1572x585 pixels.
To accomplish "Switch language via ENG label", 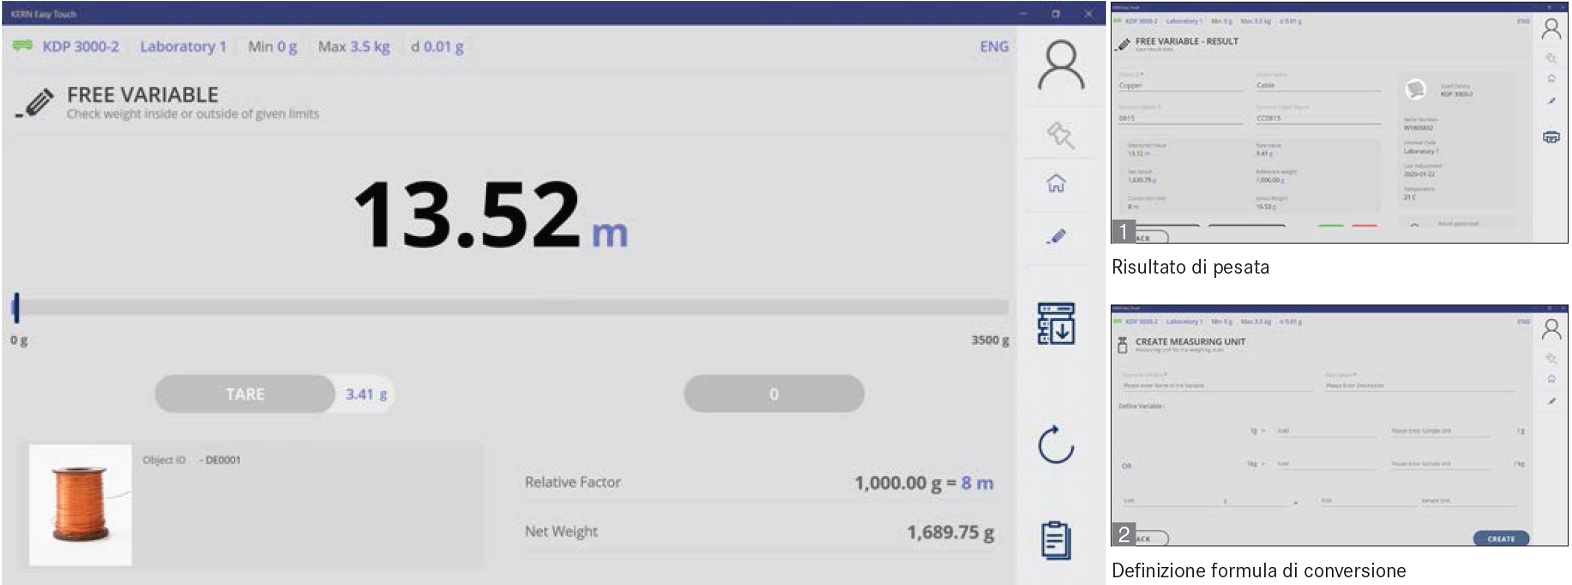I will [x=993, y=46].
